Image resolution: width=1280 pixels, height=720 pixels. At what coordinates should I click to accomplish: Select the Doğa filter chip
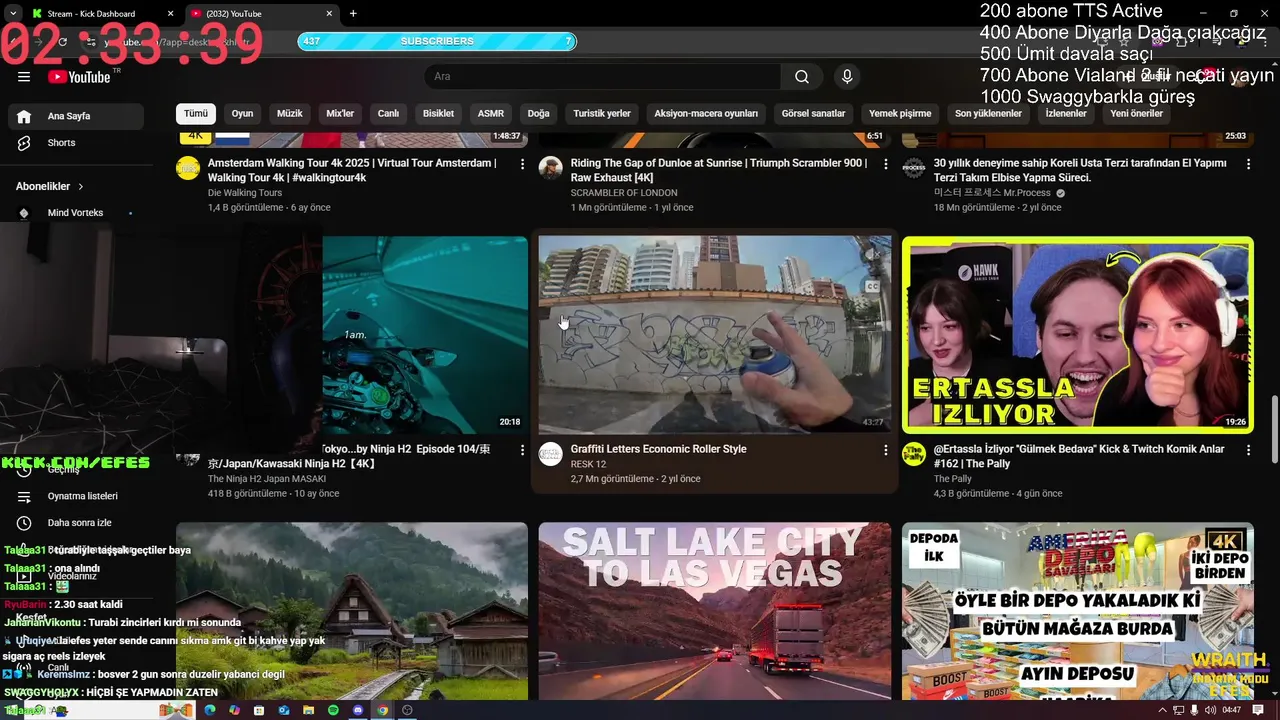[539, 114]
